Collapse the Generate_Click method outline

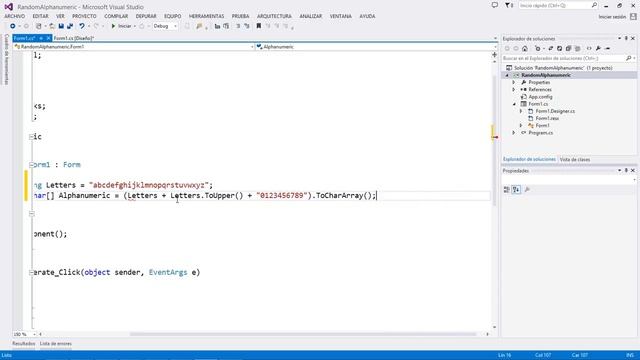(x=31, y=273)
